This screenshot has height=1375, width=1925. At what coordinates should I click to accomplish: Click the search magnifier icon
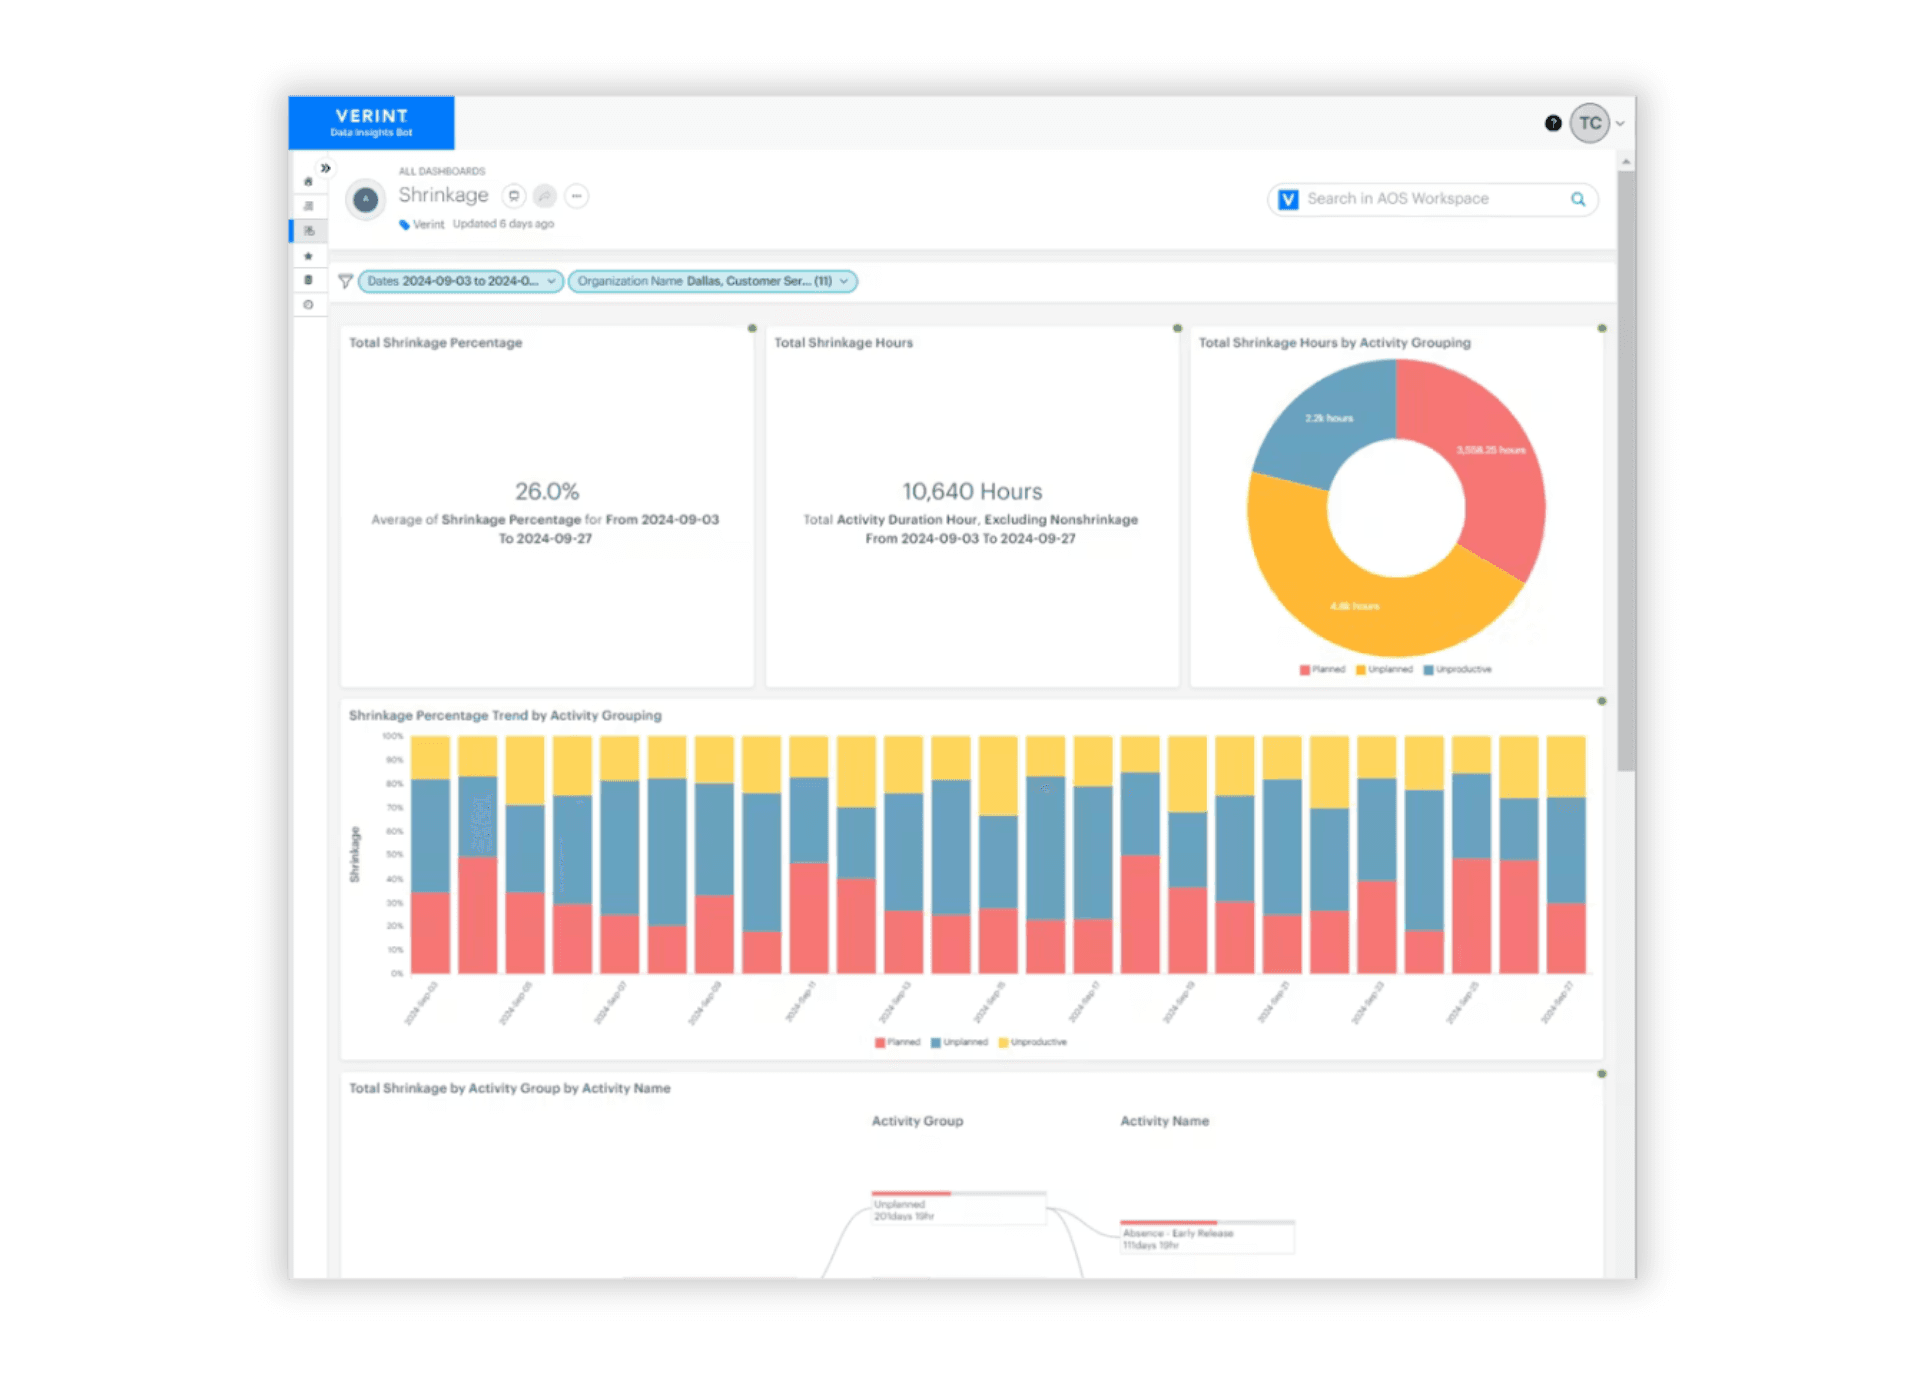[1577, 199]
